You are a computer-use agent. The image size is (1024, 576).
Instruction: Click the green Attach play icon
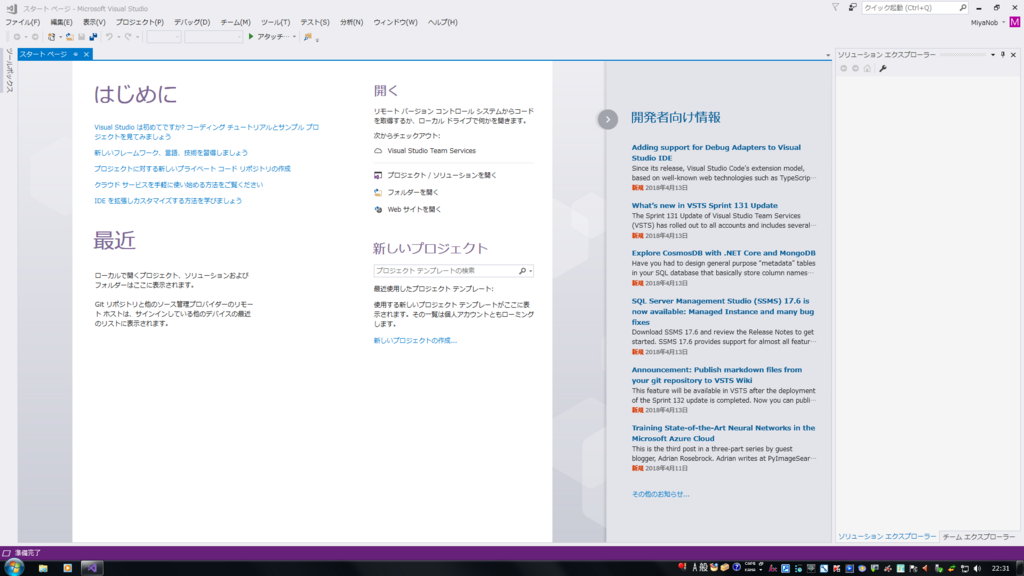point(251,37)
